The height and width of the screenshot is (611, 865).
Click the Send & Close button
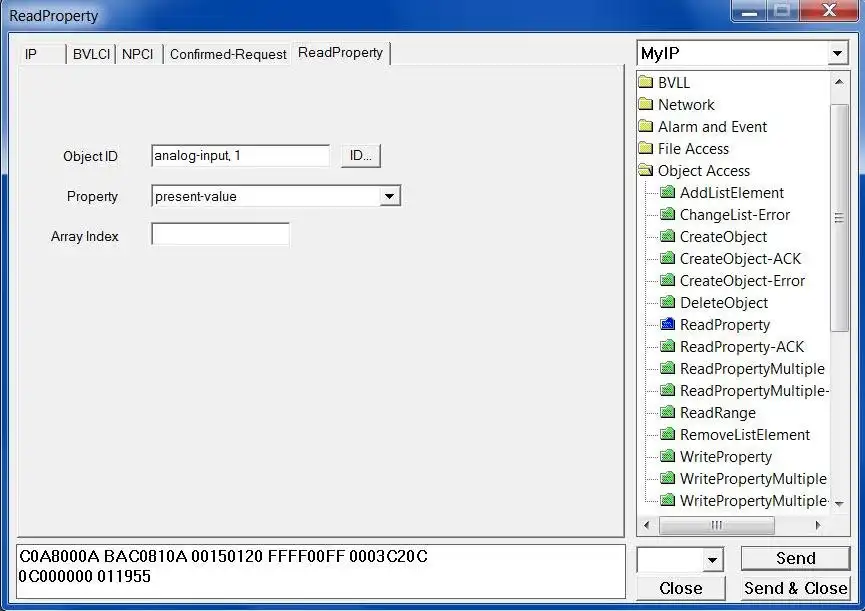coord(795,588)
